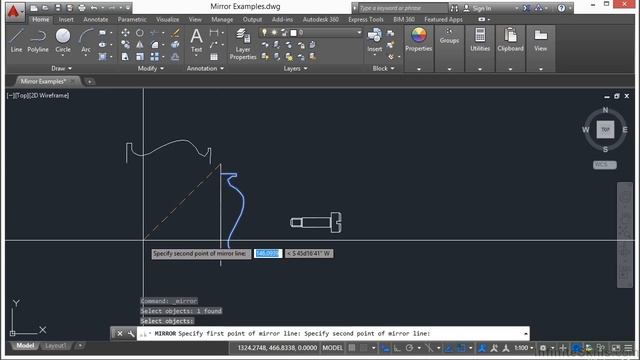This screenshot has height=360, width=640.
Task: Open the Express Tools ribbon tab
Action: pyautogui.click(x=366, y=19)
